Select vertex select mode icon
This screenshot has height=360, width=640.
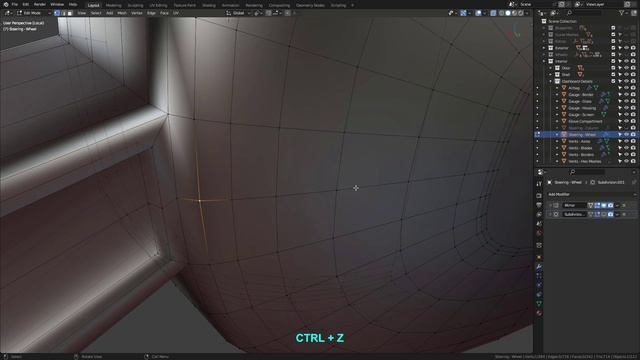click(57, 13)
